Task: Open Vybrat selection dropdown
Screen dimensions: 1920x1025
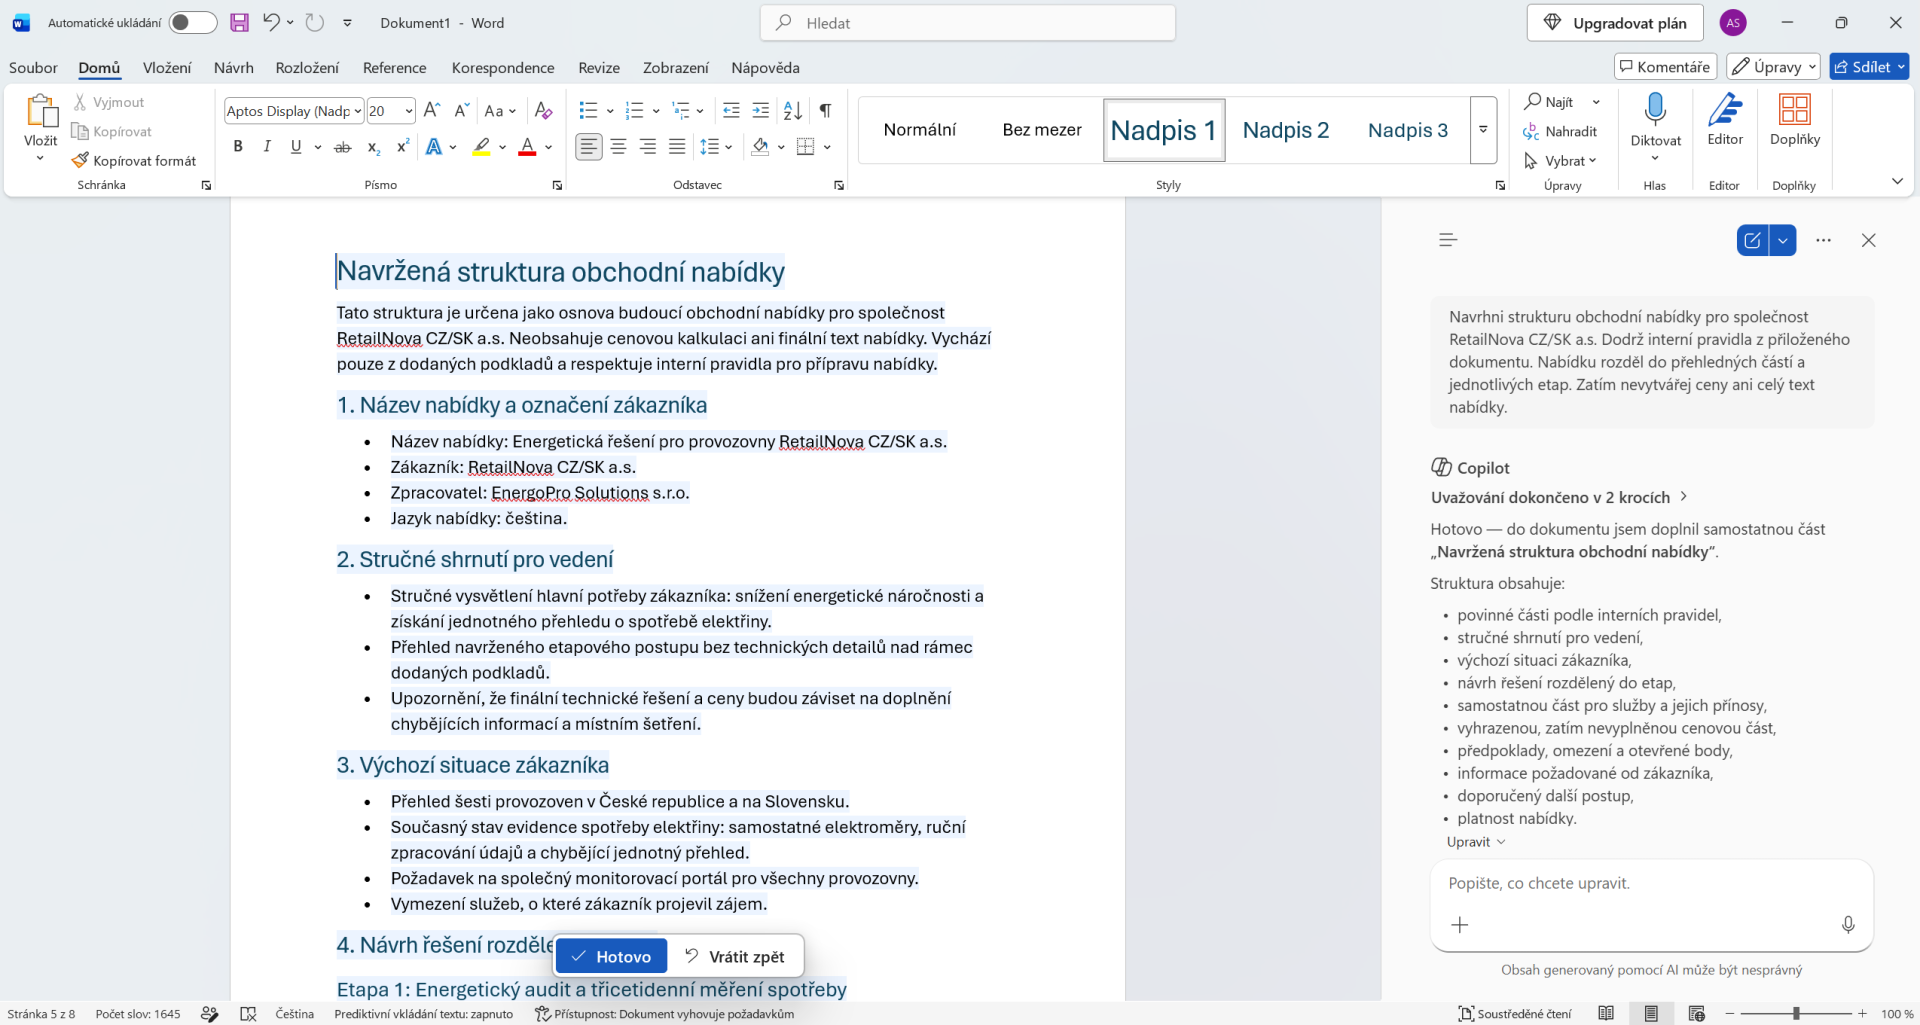Action: tap(1561, 160)
